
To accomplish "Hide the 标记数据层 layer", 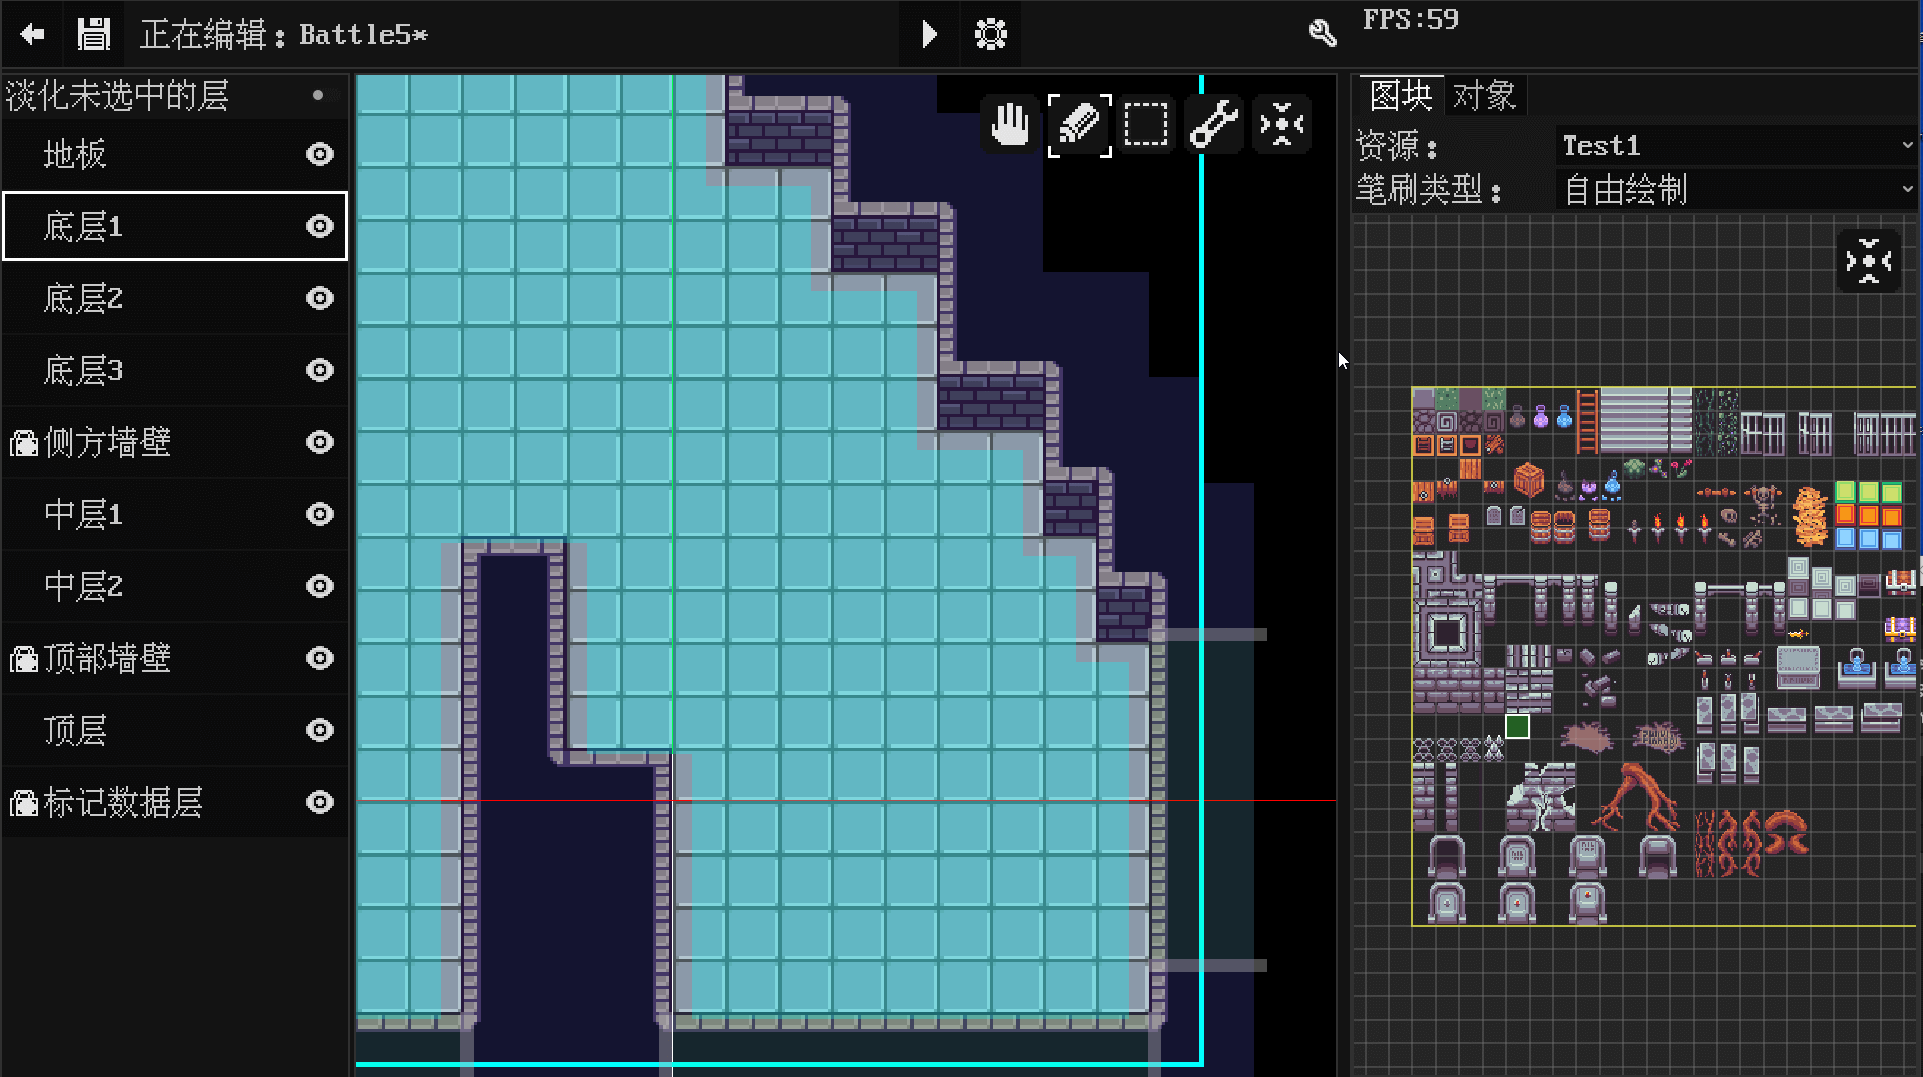I will coord(319,802).
